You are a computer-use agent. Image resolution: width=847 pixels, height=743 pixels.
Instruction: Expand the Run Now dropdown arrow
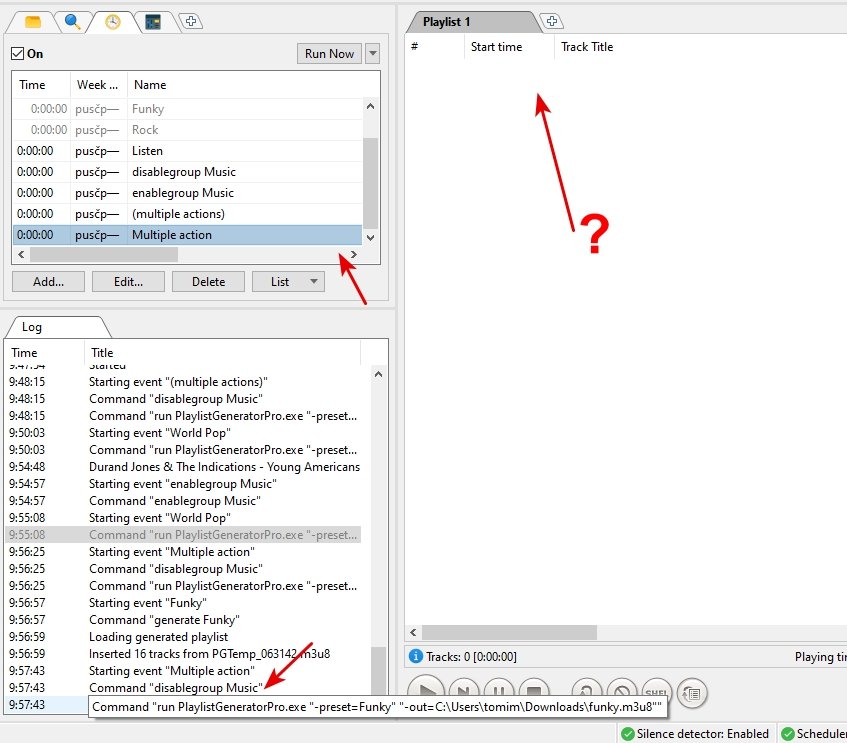click(373, 54)
